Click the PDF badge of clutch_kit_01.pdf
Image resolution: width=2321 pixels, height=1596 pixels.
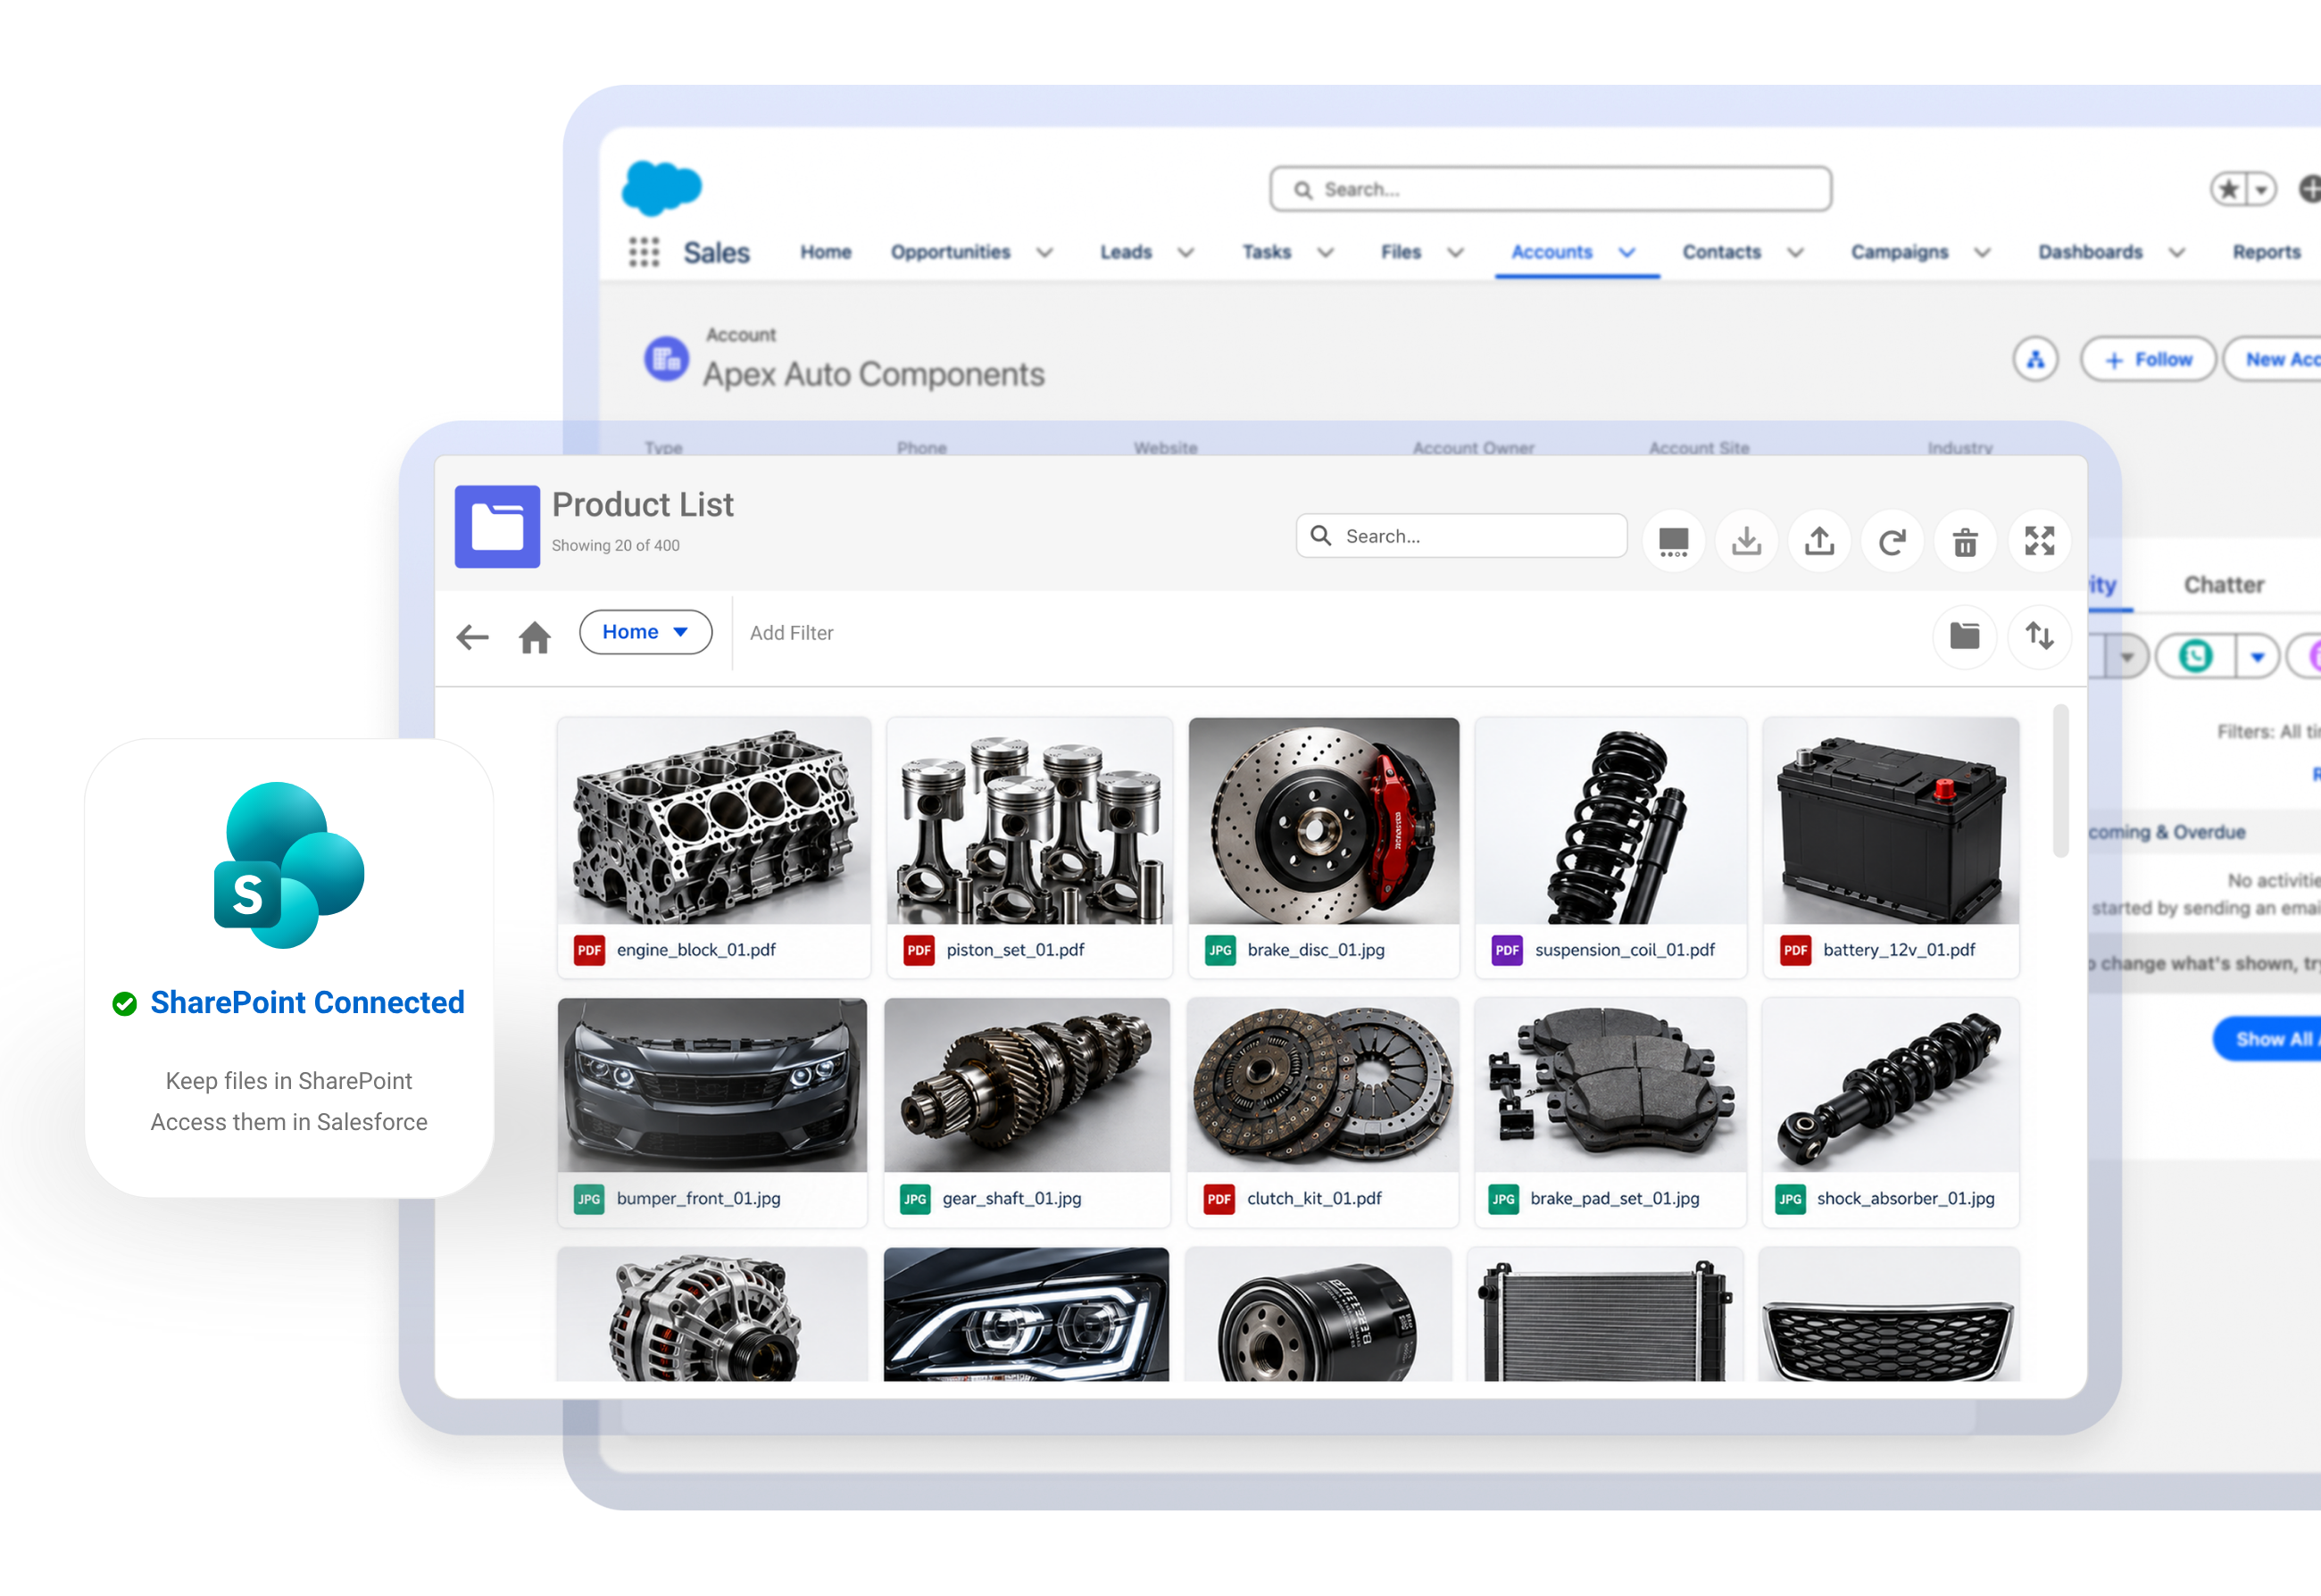coord(1219,1199)
